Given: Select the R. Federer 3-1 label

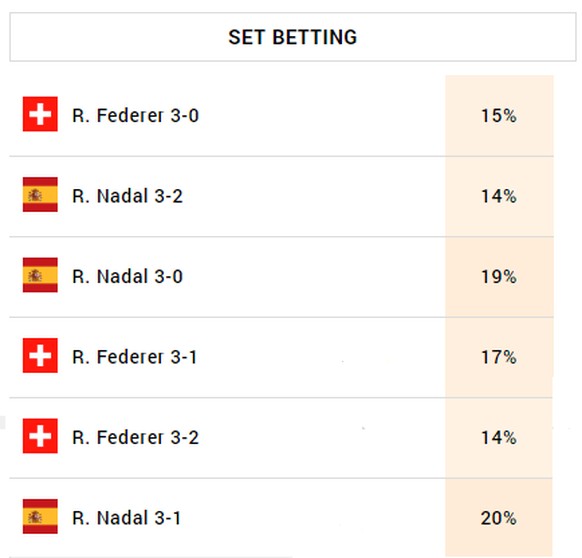Looking at the screenshot, I should (134, 357).
